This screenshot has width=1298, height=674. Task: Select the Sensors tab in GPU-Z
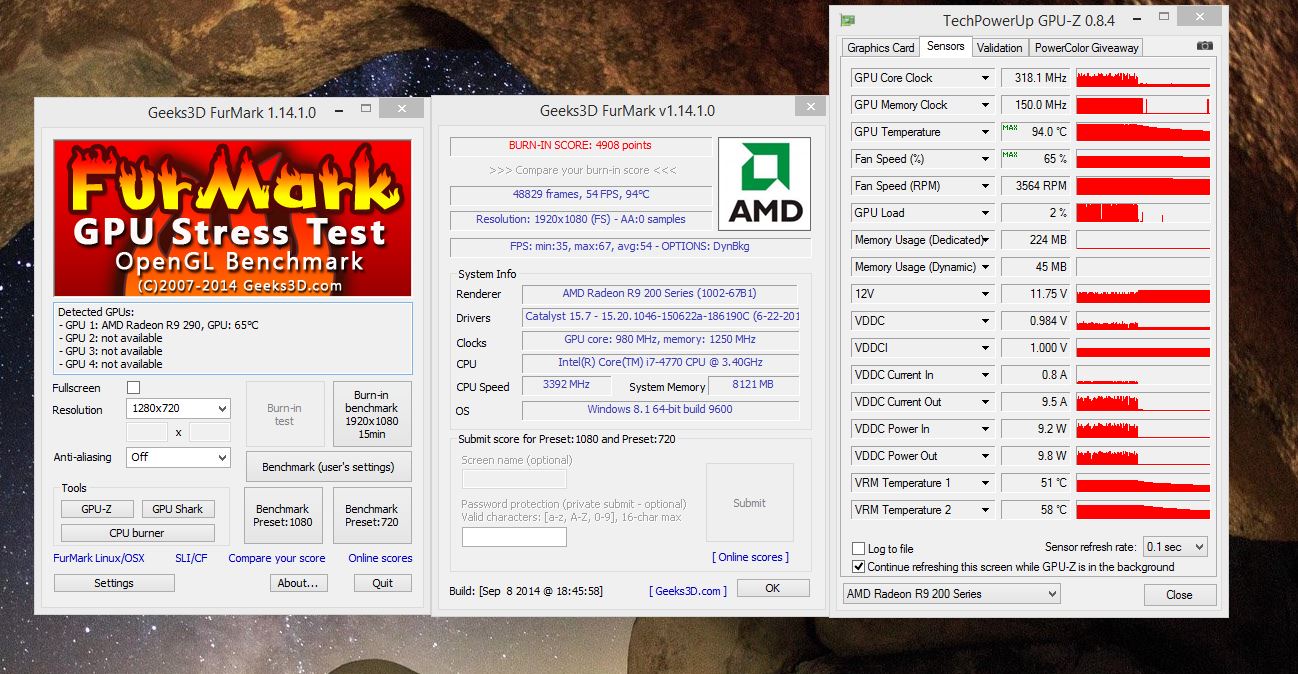pyautogui.click(x=946, y=46)
